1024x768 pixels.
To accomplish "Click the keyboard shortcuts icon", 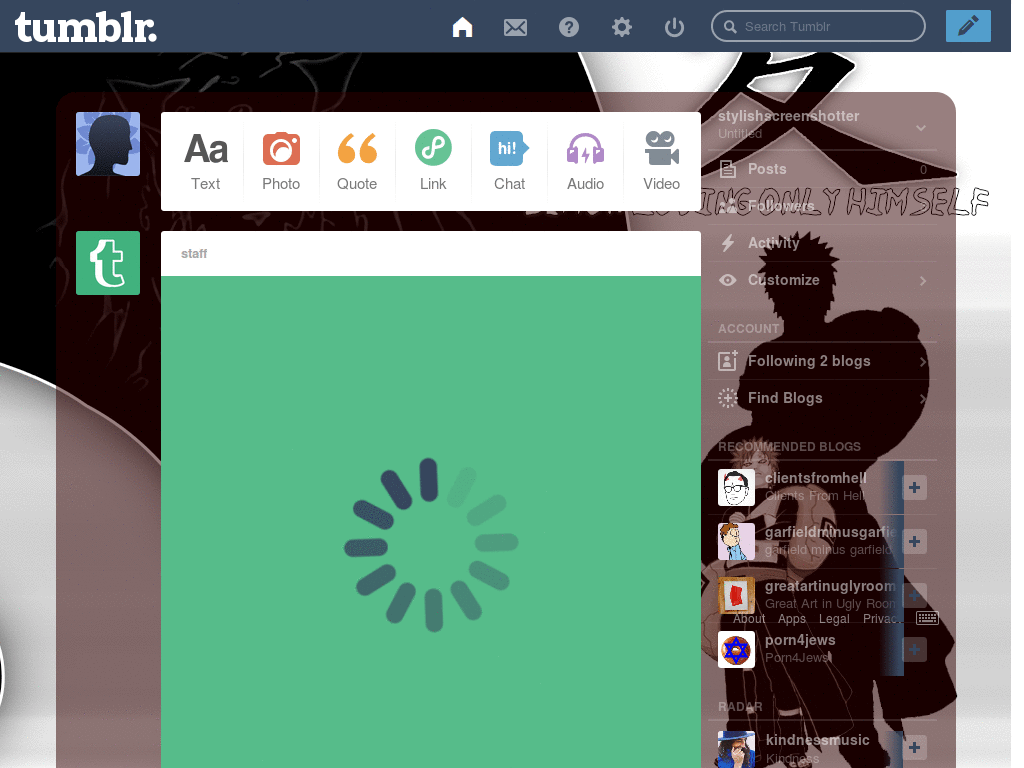I will (927, 618).
